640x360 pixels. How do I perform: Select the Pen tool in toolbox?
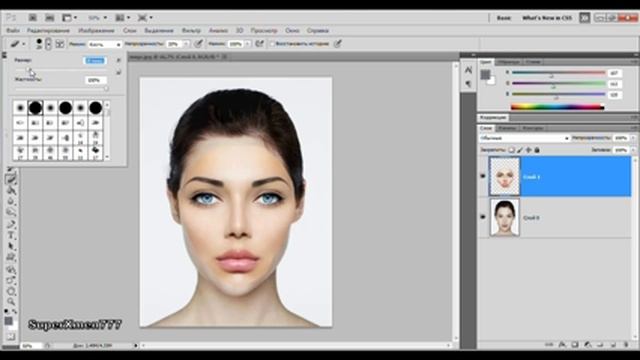(x=11, y=224)
